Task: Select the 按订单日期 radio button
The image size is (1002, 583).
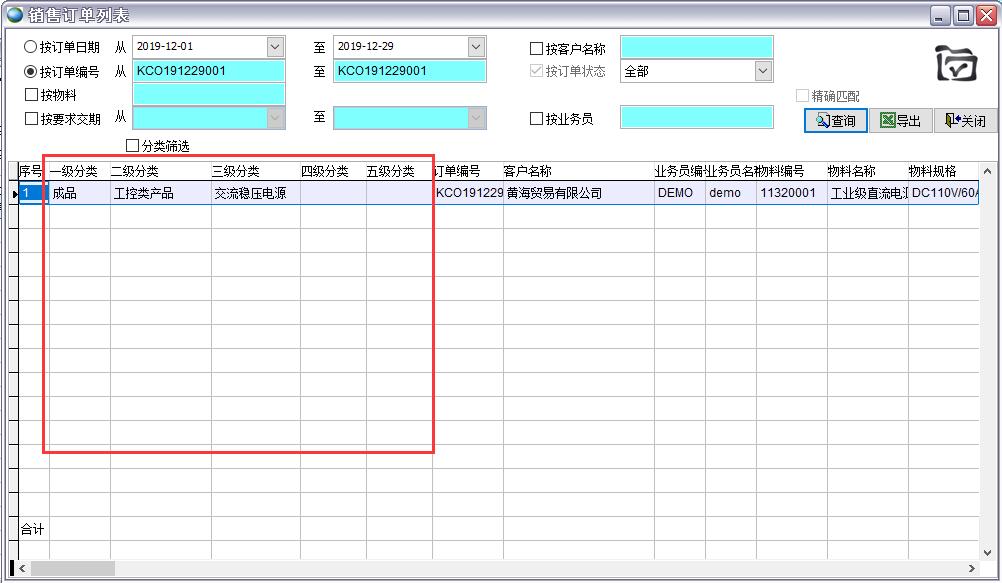Action: click(x=30, y=47)
